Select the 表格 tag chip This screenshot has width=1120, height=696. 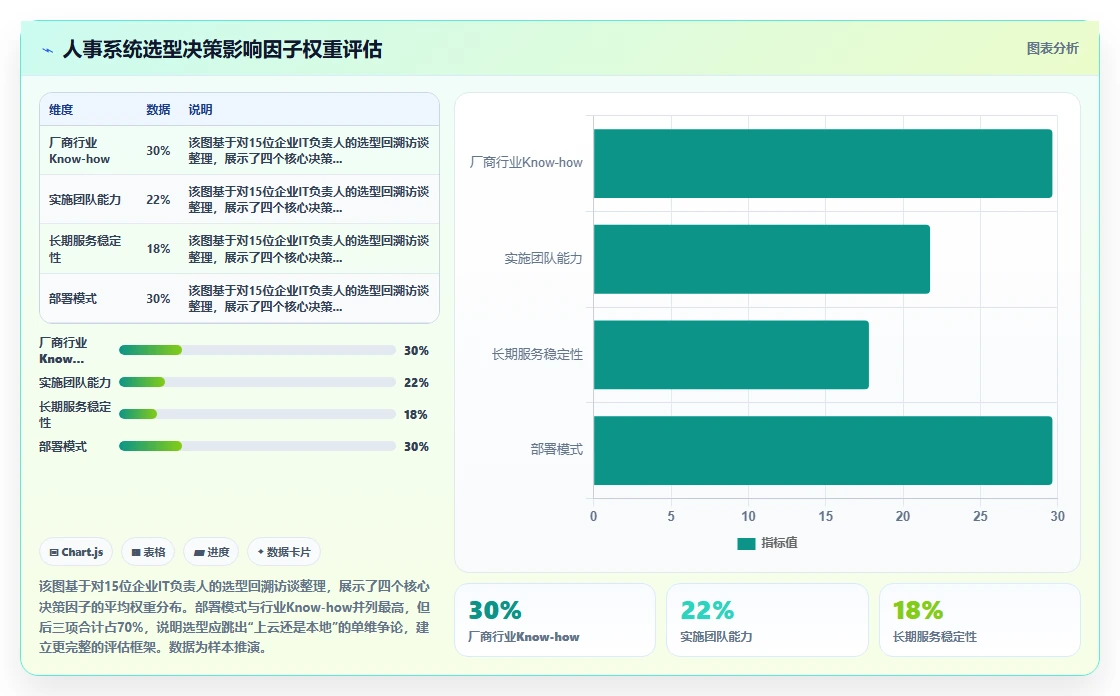pyautogui.click(x=148, y=552)
